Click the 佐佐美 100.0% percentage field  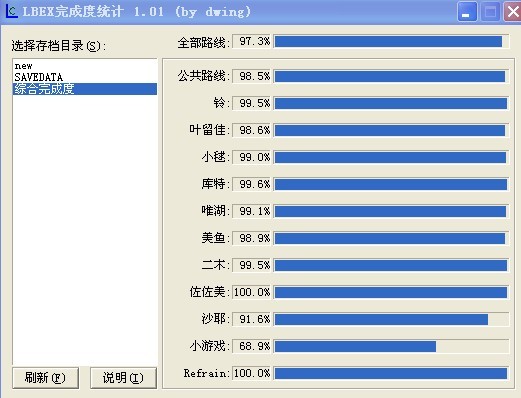252,292
